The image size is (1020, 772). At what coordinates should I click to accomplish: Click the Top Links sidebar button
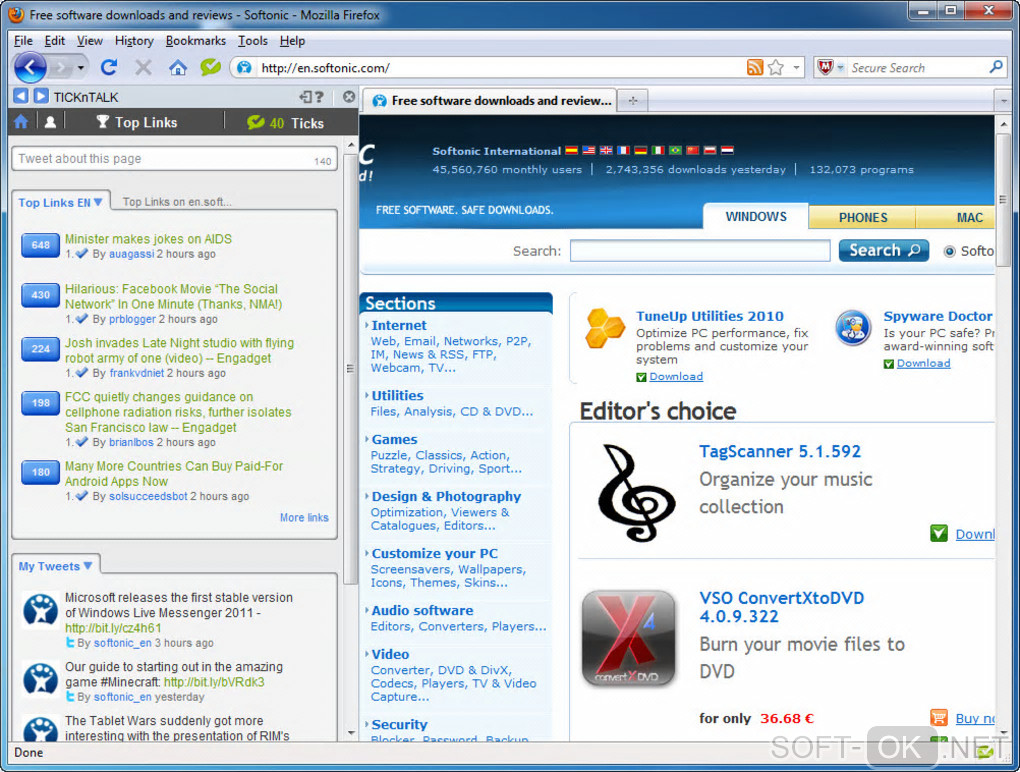(137, 122)
